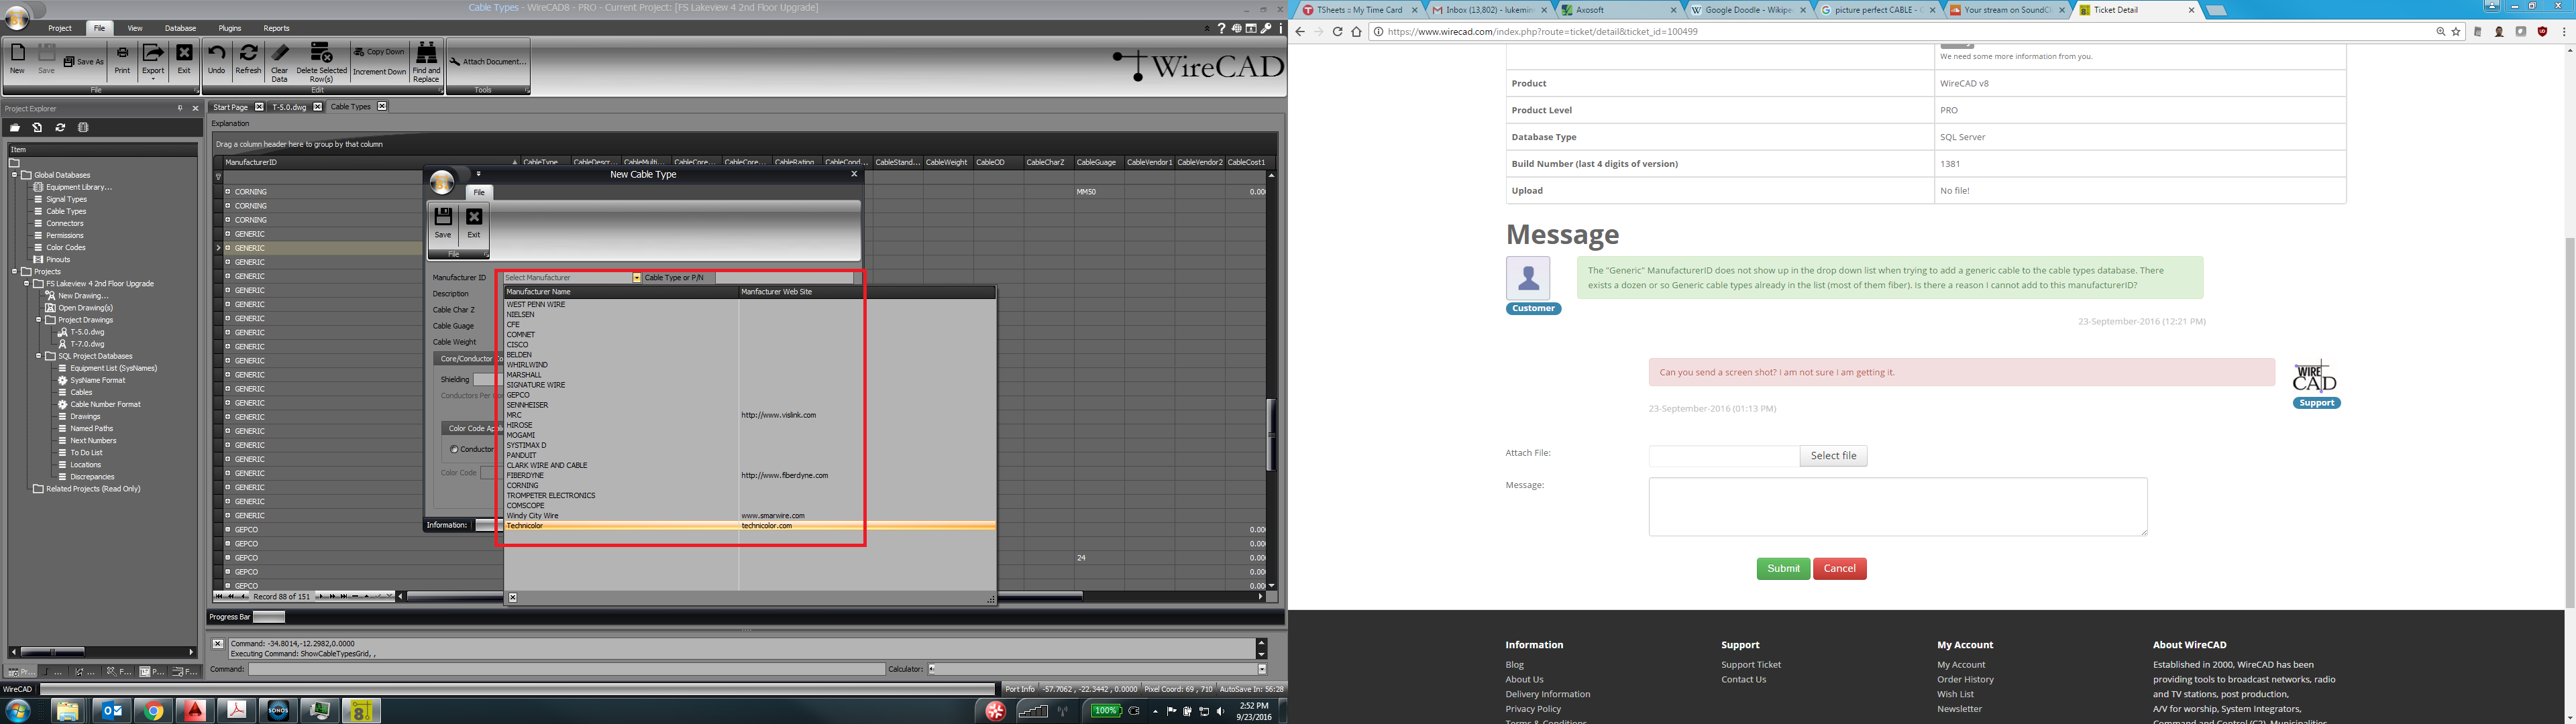Click the Windows Start orb
The image size is (2576, 724).
(x=18, y=711)
